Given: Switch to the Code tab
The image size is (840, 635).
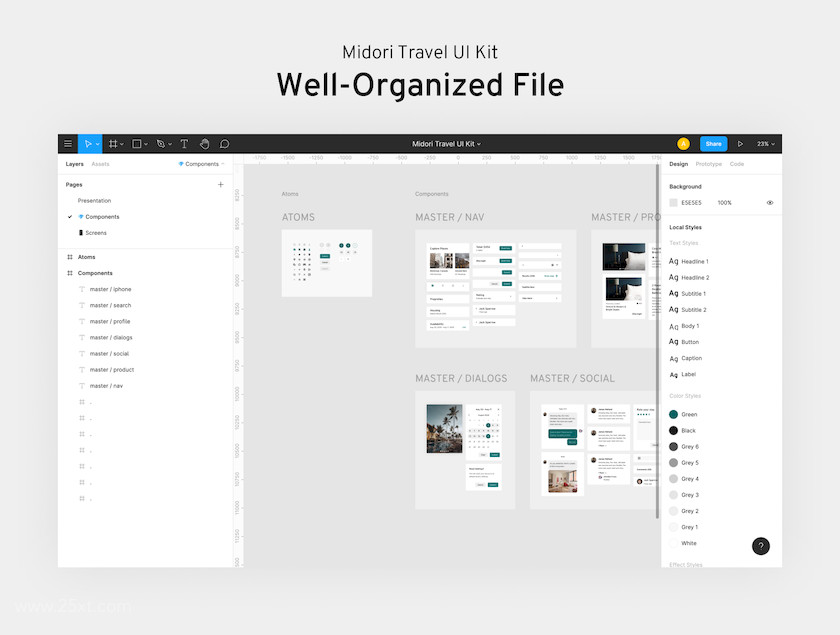Looking at the screenshot, I should coord(737,164).
